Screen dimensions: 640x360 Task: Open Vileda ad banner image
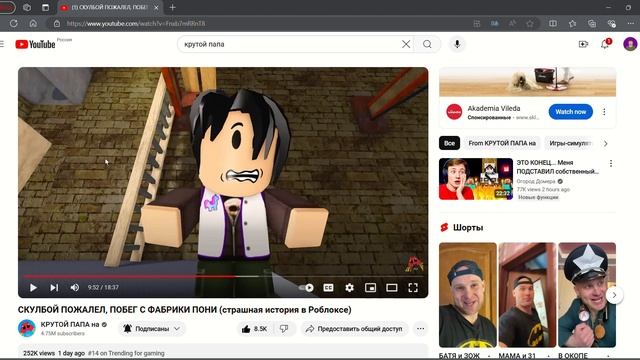pos(527,82)
